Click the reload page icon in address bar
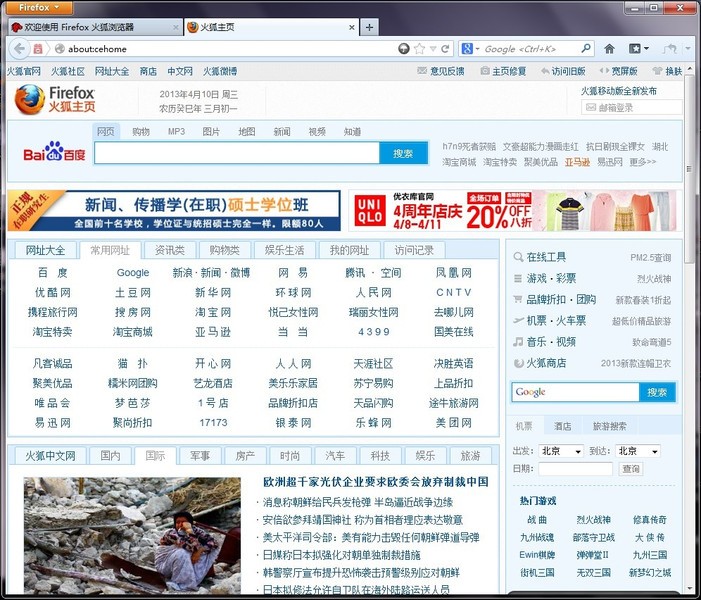Viewport: 701px width, 600px height. (445, 49)
